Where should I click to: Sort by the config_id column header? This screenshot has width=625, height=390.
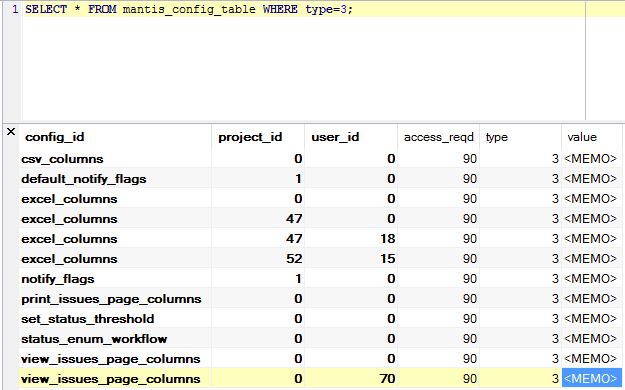point(115,137)
